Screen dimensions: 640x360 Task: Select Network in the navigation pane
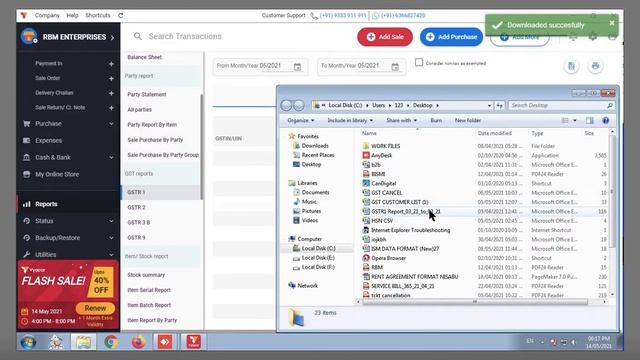307,286
